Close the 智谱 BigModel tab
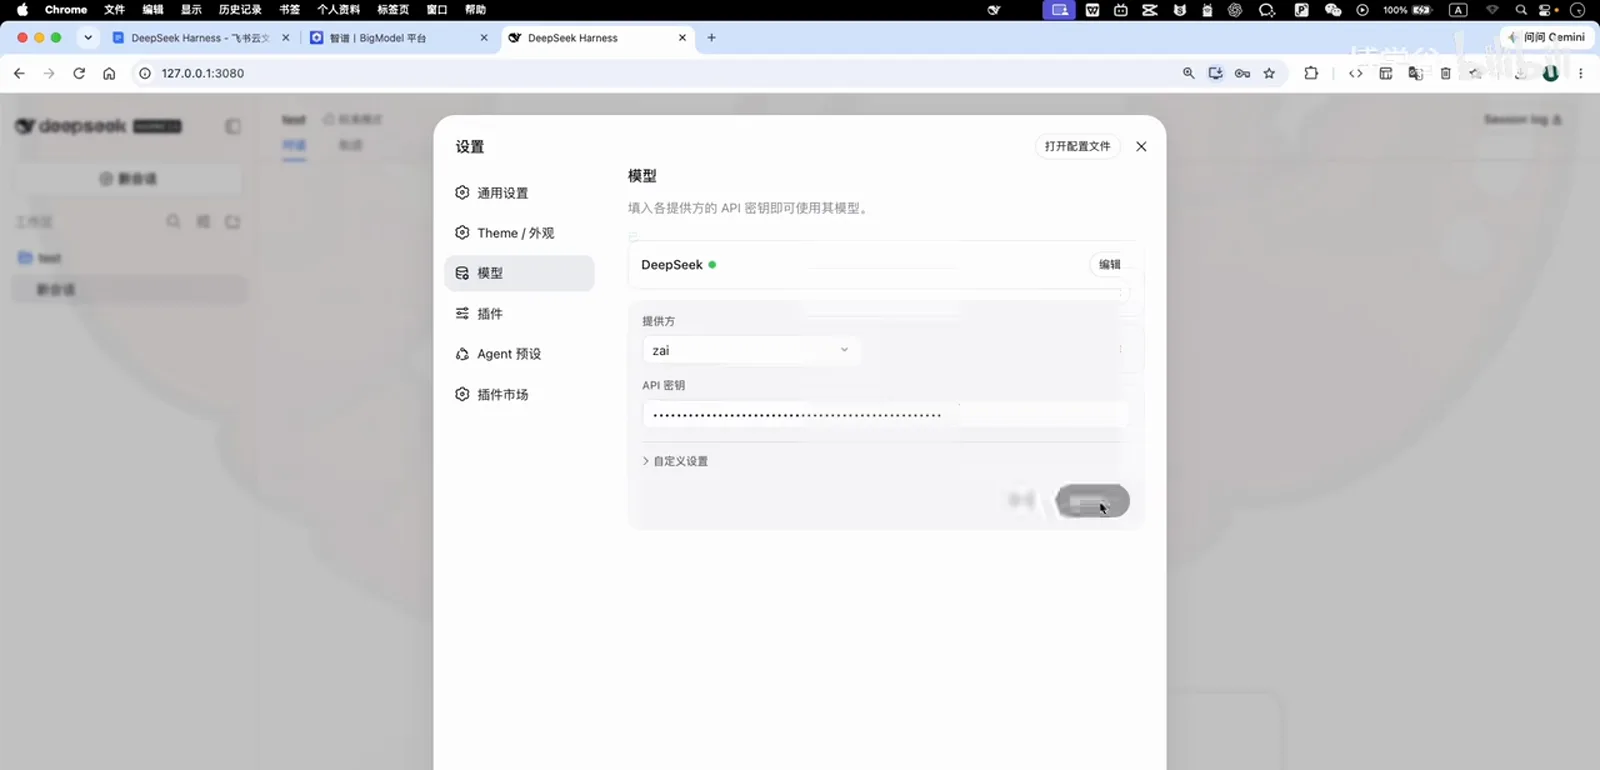The width and height of the screenshot is (1600, 770). [484, 38]
